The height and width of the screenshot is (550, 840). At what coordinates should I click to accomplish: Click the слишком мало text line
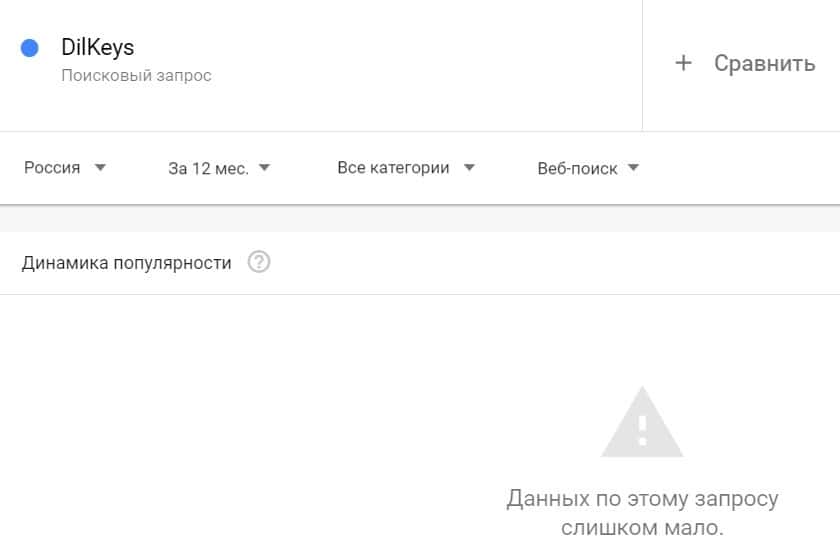point(642,527)
